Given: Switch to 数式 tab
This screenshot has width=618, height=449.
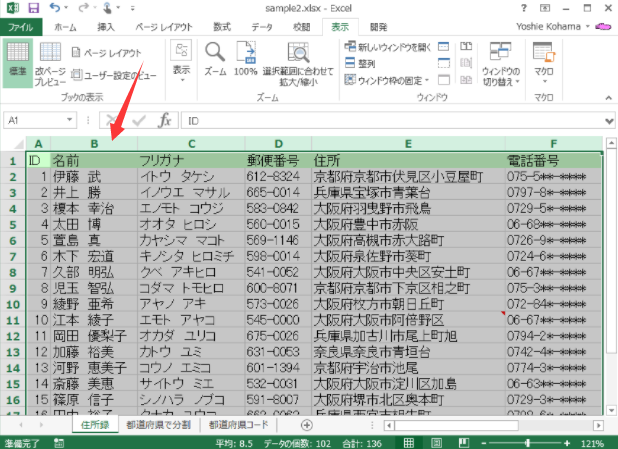Looking at the screenshot, I should tap(222, 27).
